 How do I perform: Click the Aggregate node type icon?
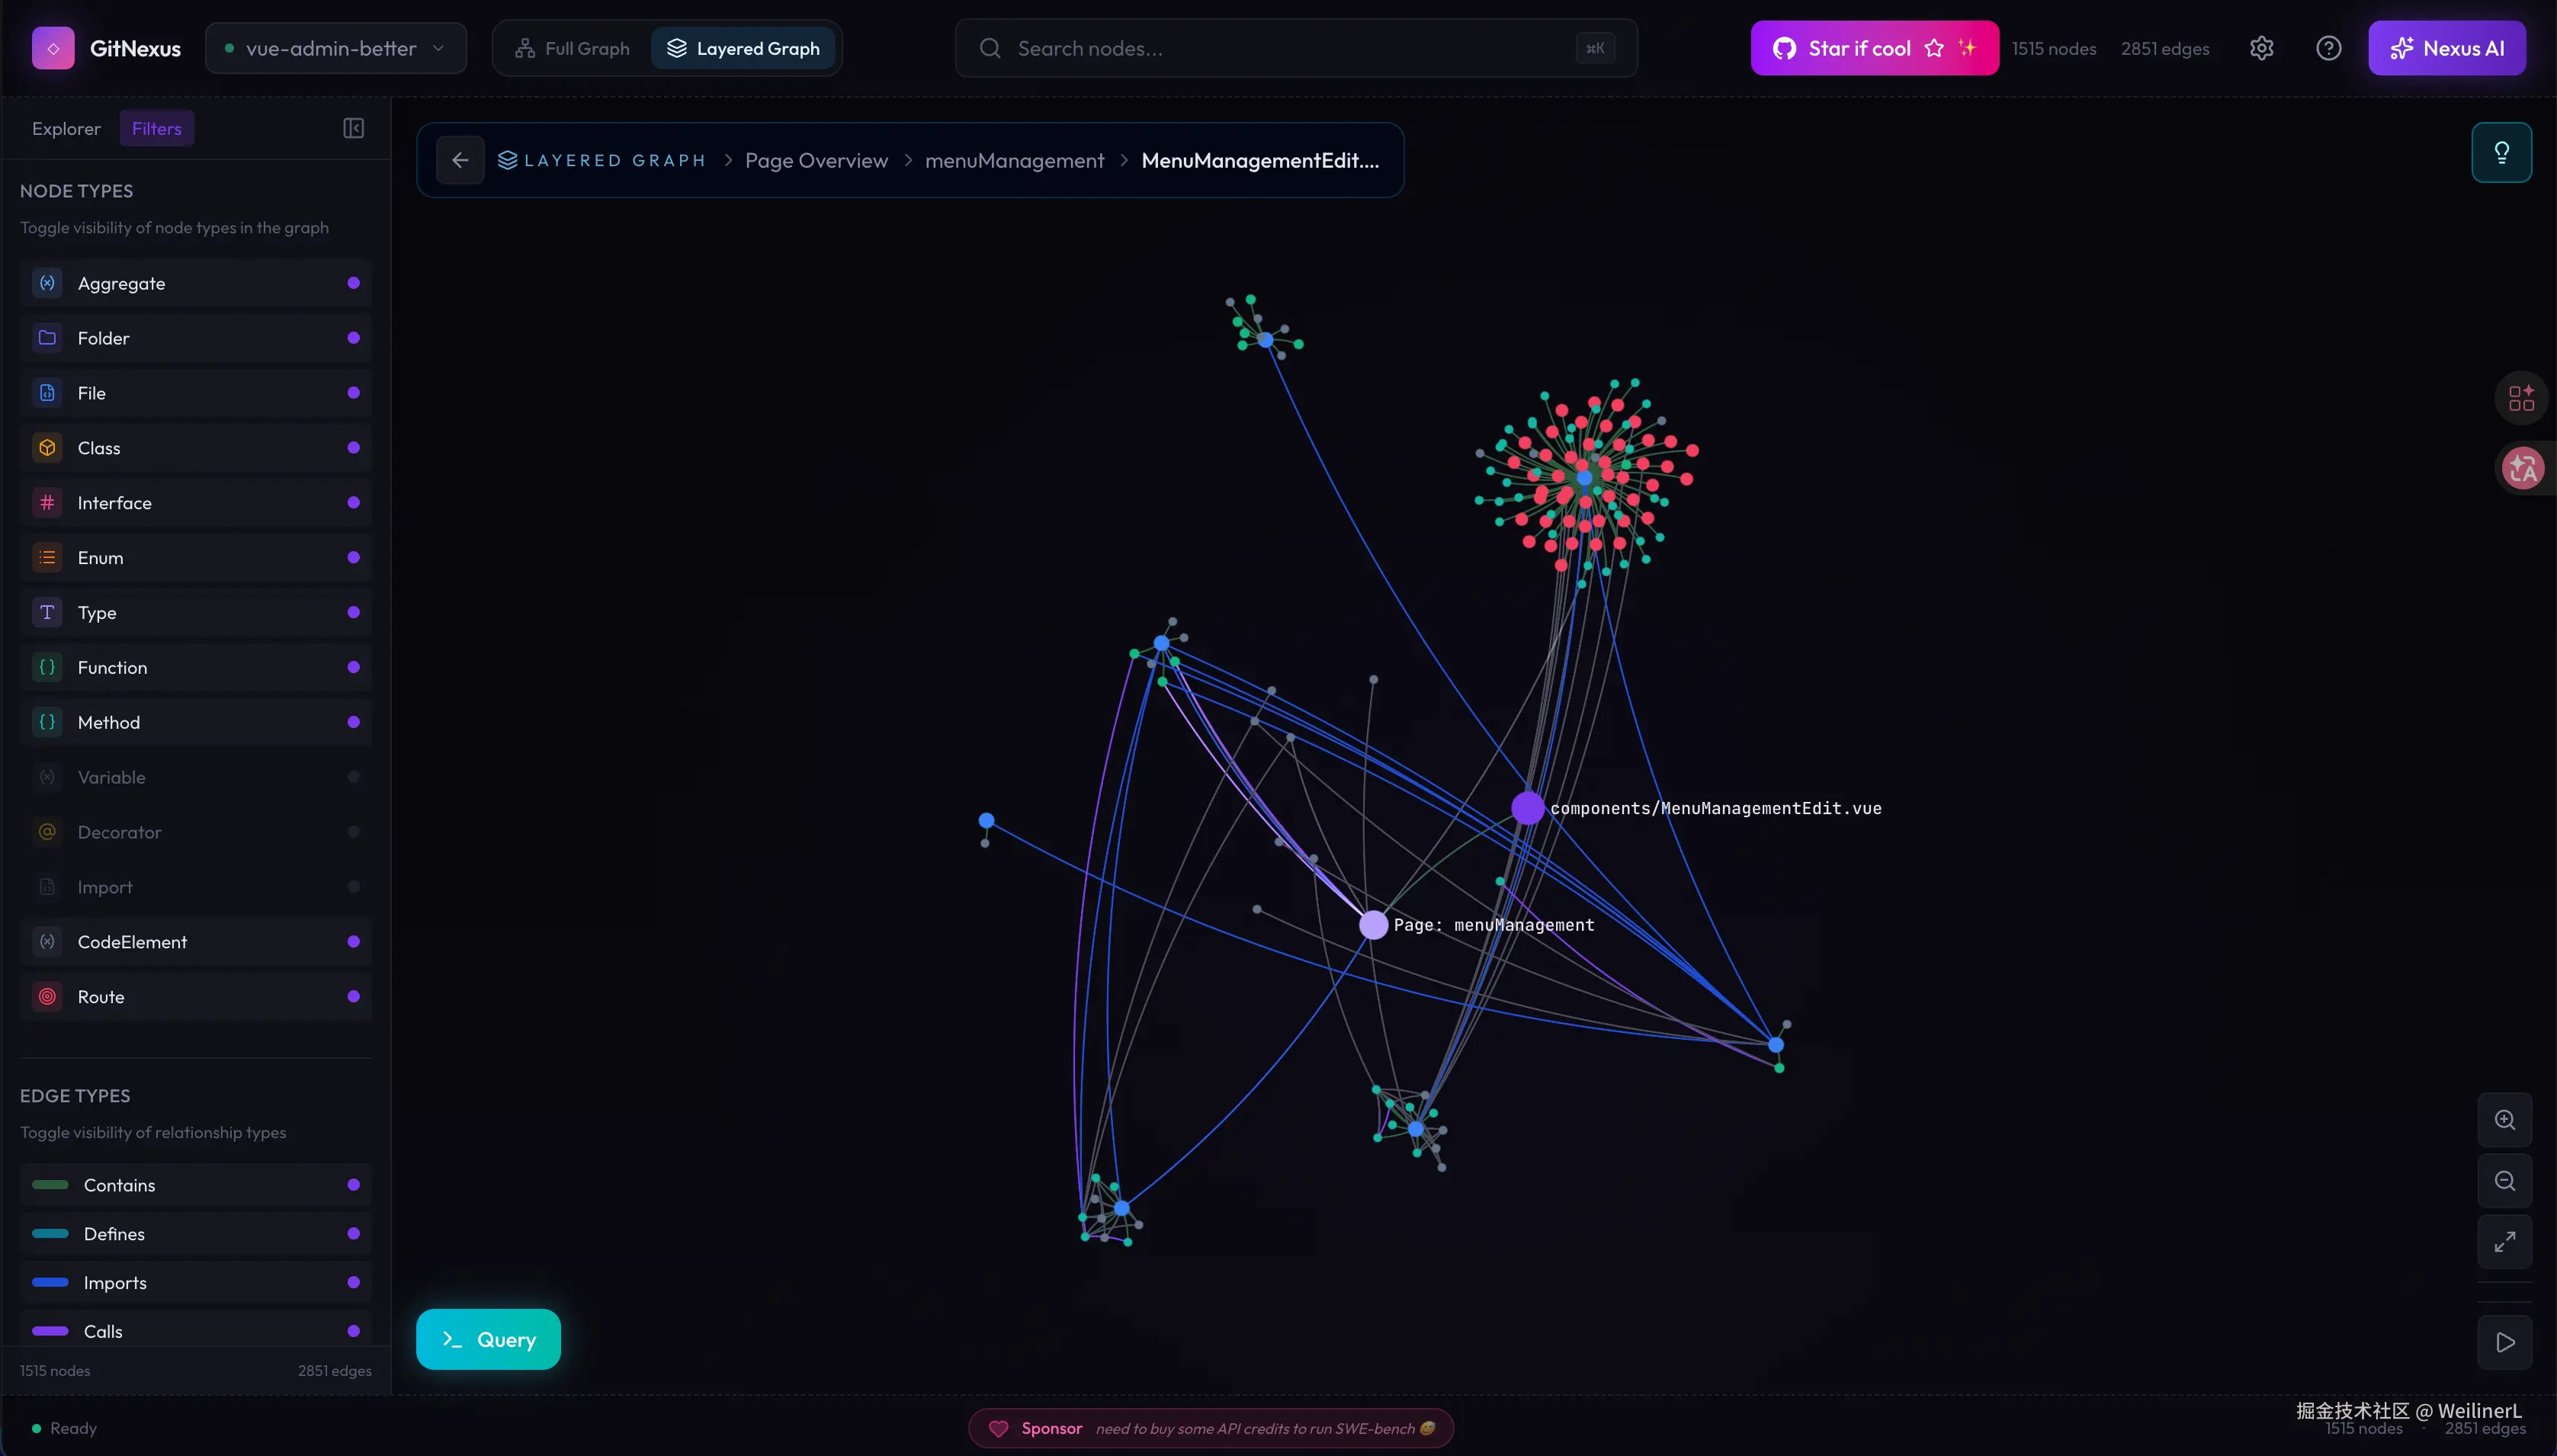pyautogui.click(x=47, y=283)
